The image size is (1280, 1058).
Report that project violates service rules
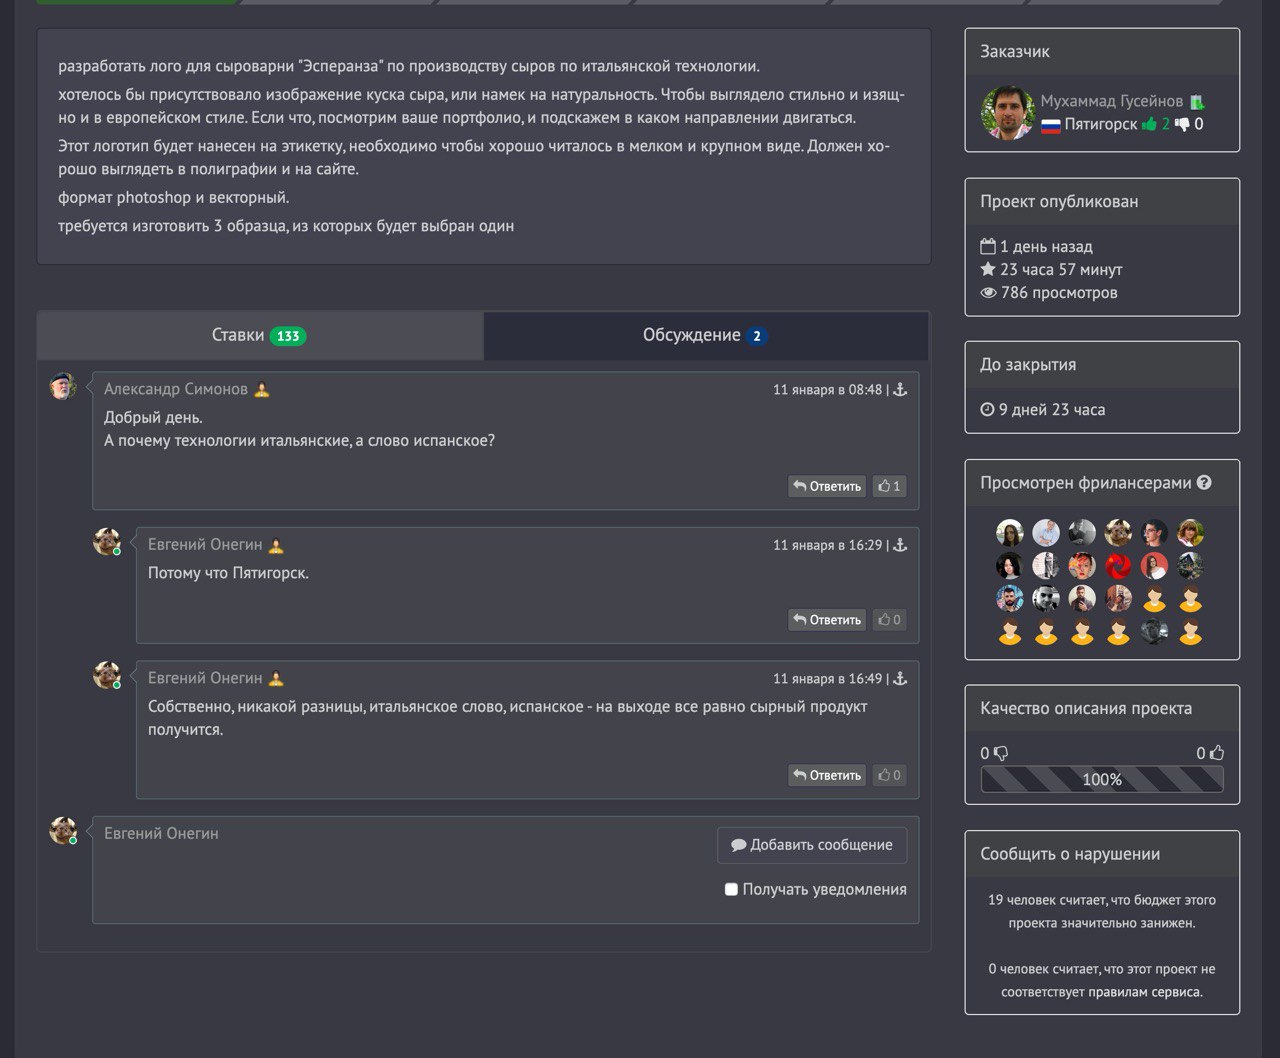[1102, 980]
